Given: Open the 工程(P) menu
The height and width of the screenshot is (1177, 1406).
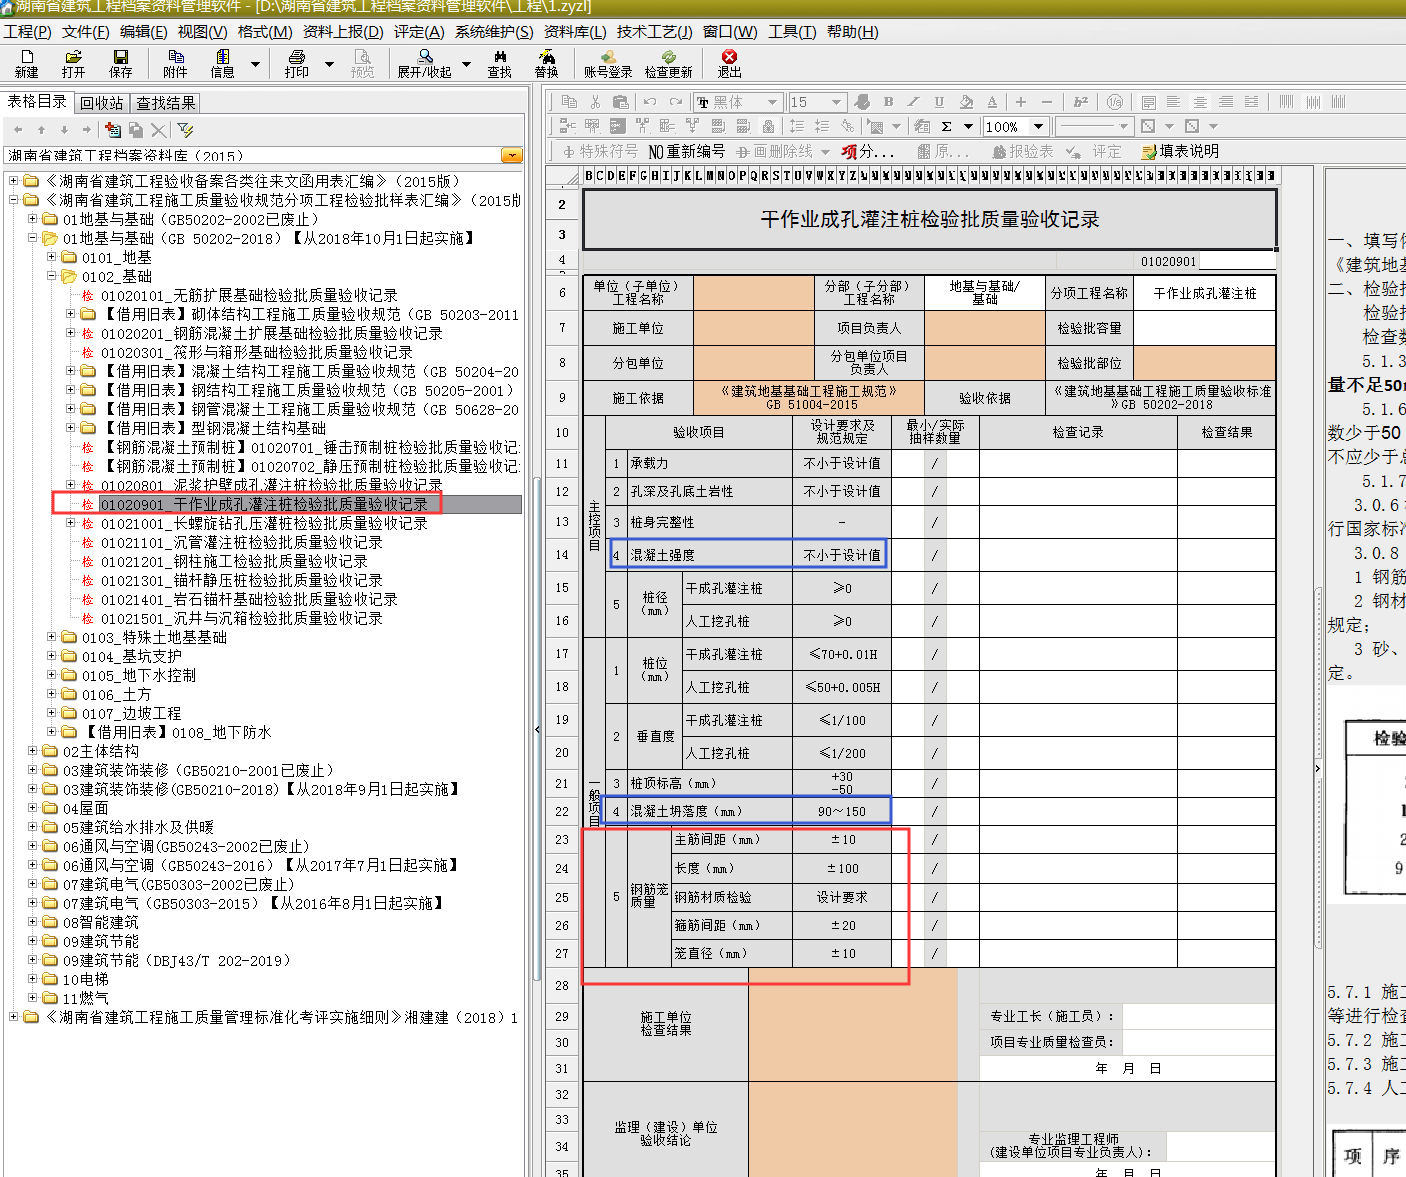Looking at the screenshot, I should coord(28,31).
